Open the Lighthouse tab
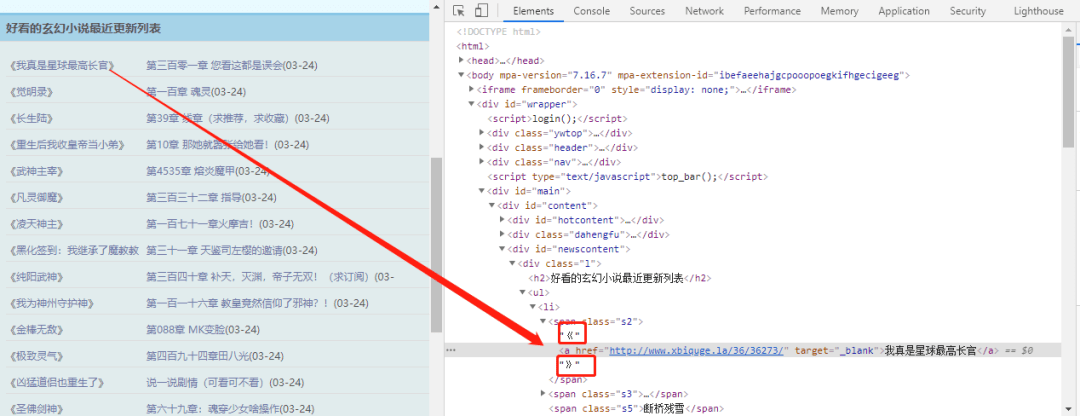 click(1038, 11)
